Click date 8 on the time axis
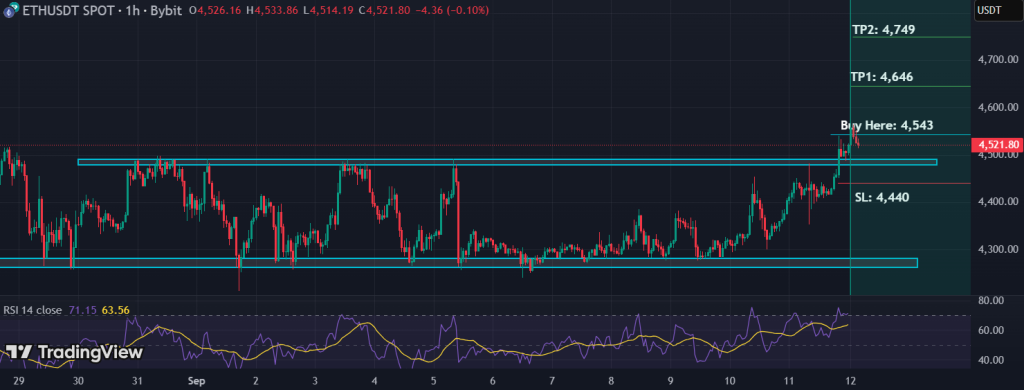1024x390 pixels. [x=611, y=380]
